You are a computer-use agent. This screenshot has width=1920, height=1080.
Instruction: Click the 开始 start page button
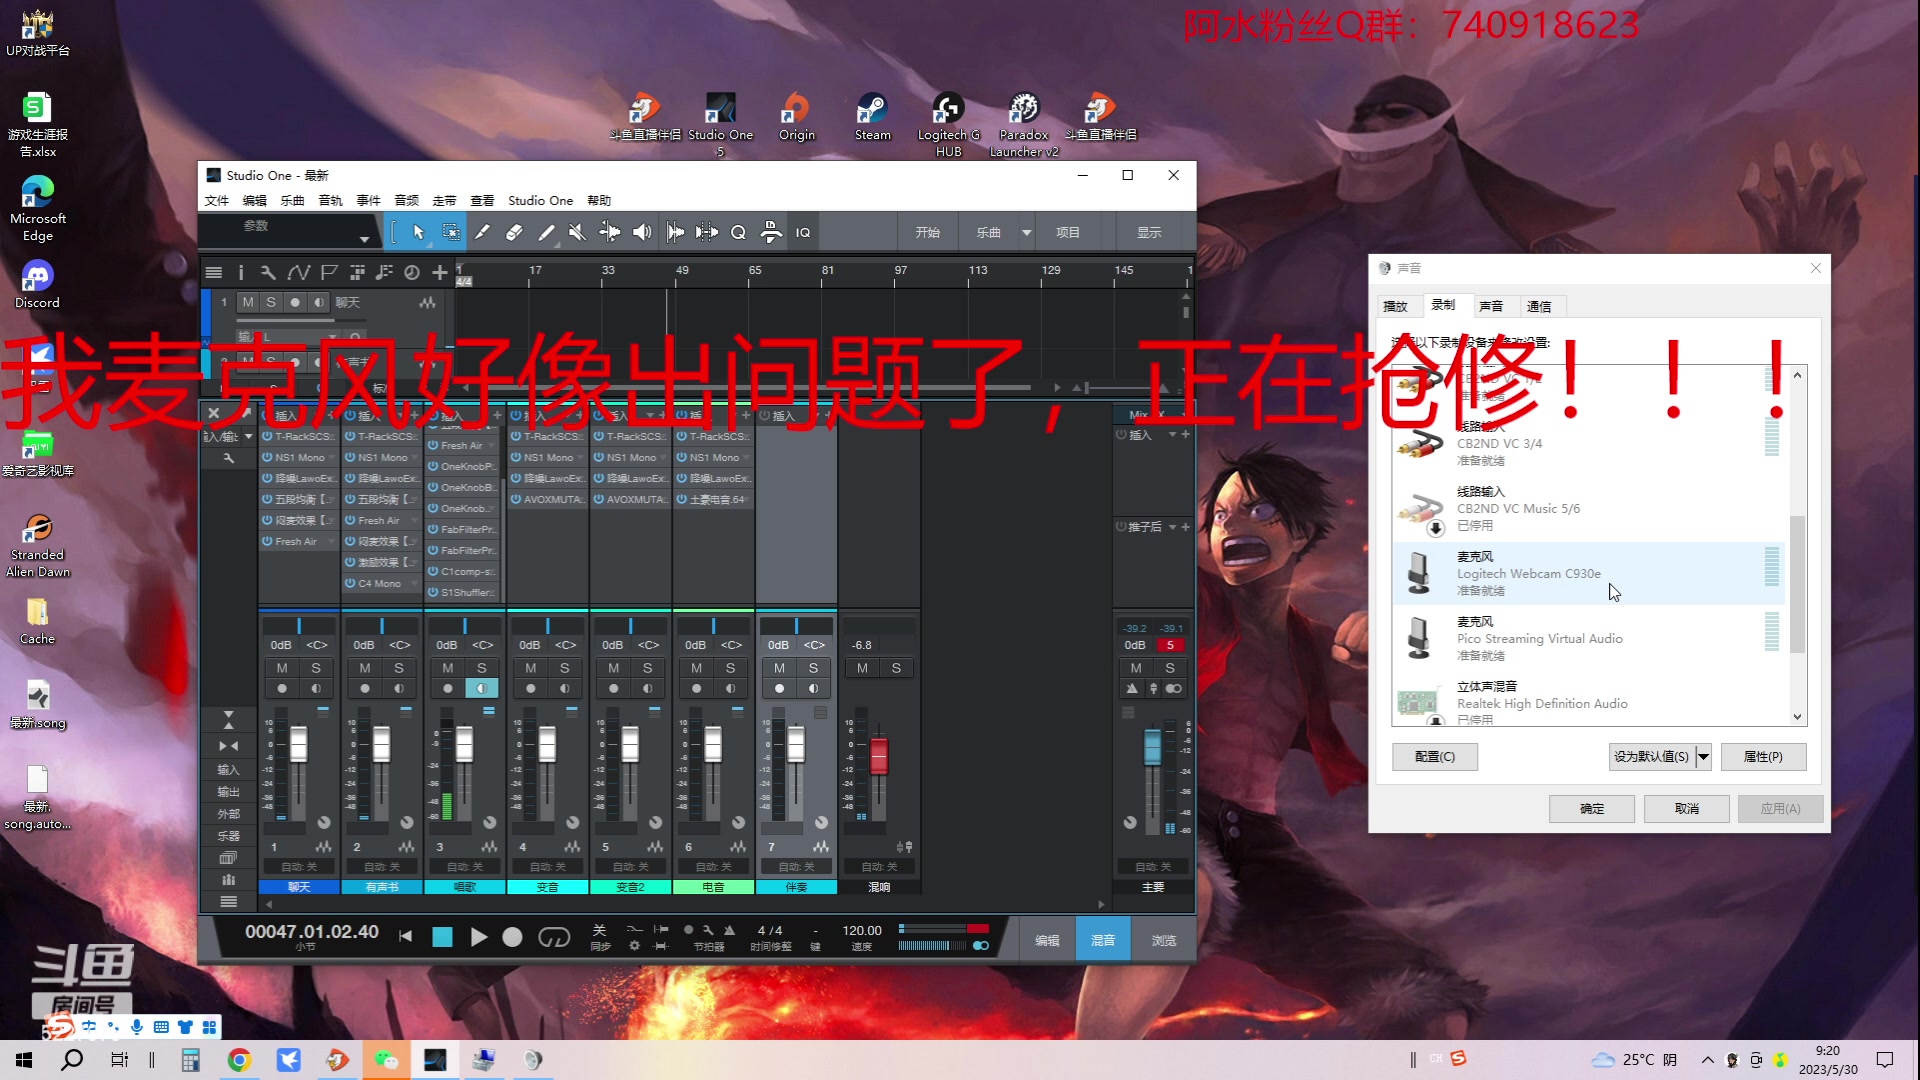coord(927,232)
